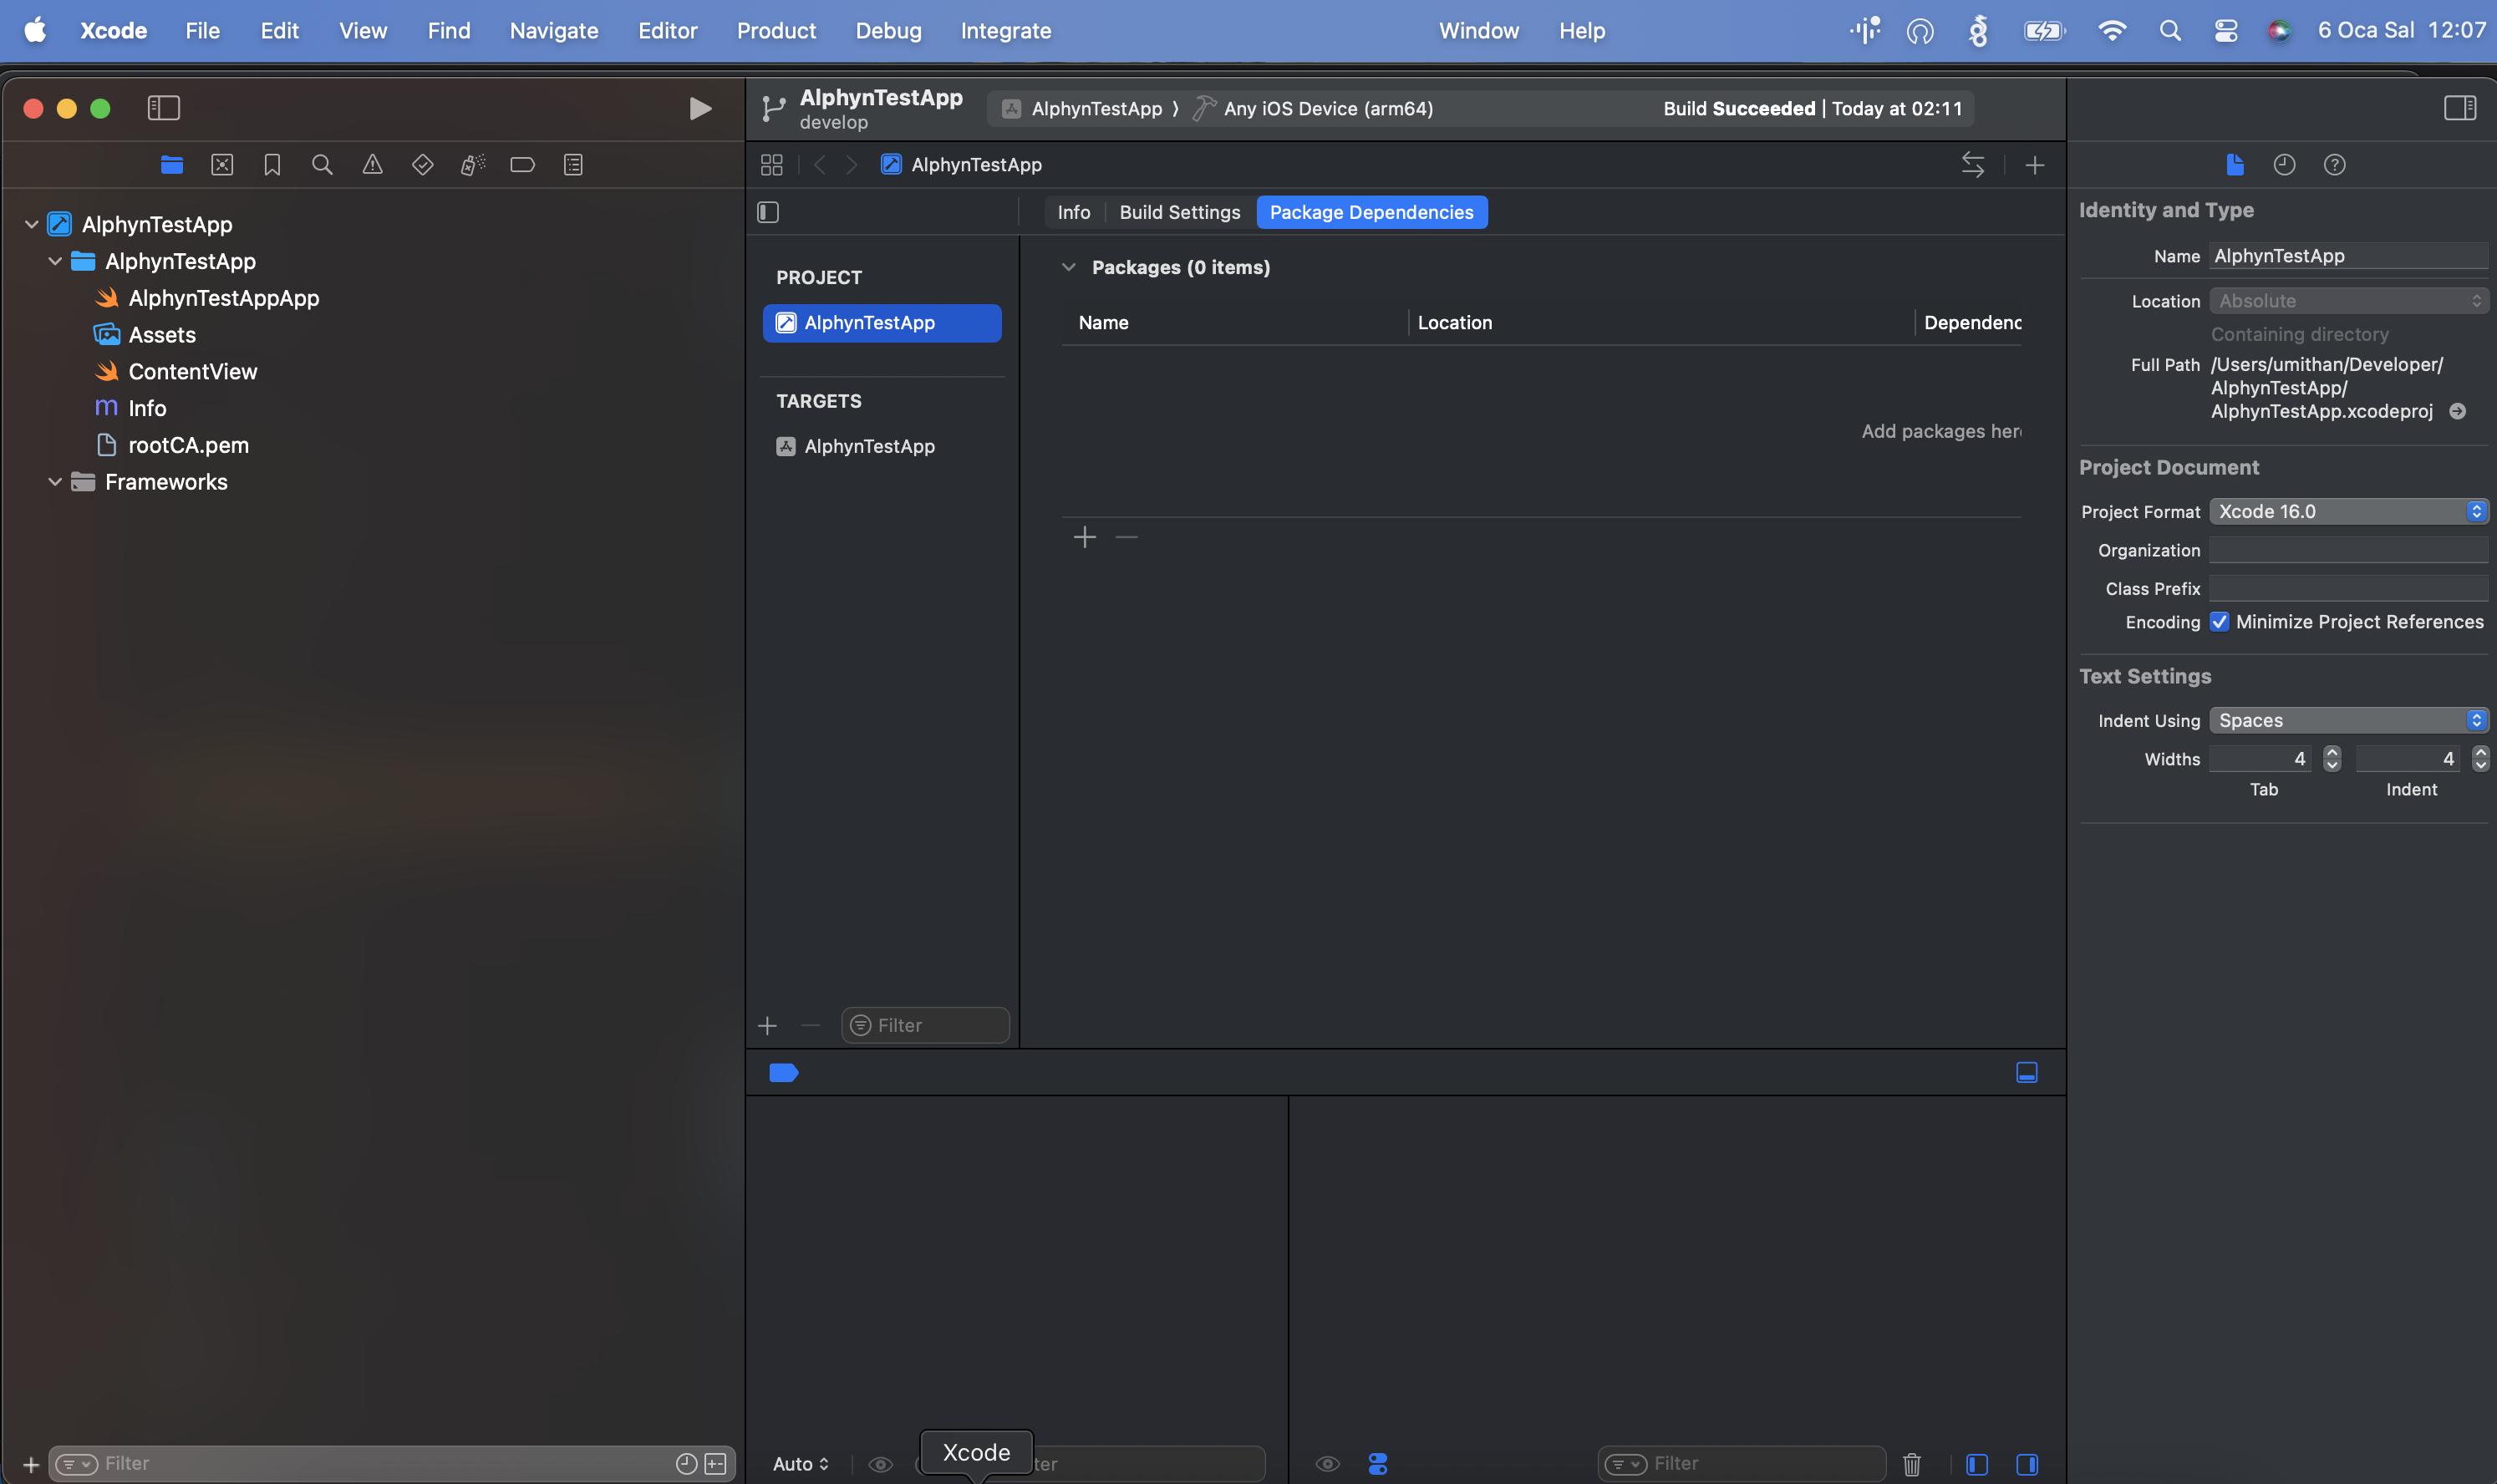Open the Report navigator
The width and height of the screenshot is (2497, 1484).
tap(573, 165)
